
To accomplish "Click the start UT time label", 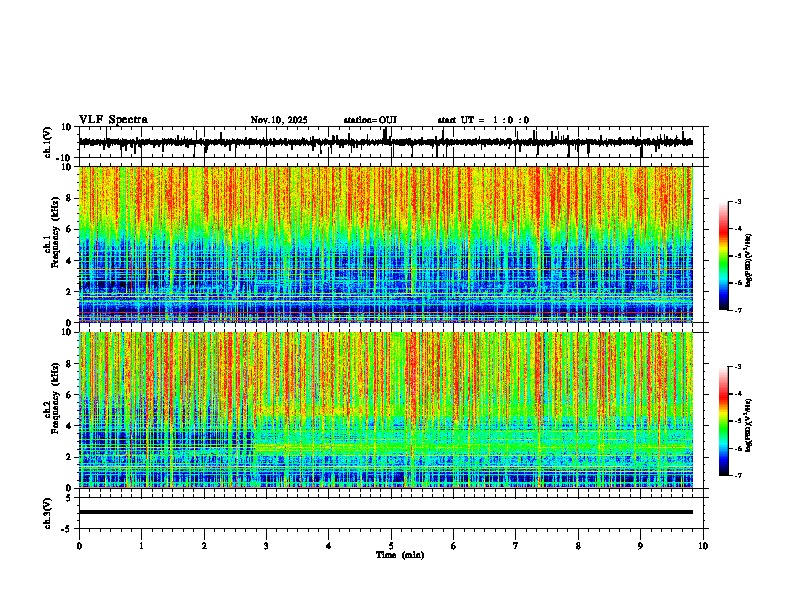I will point(483,120).
